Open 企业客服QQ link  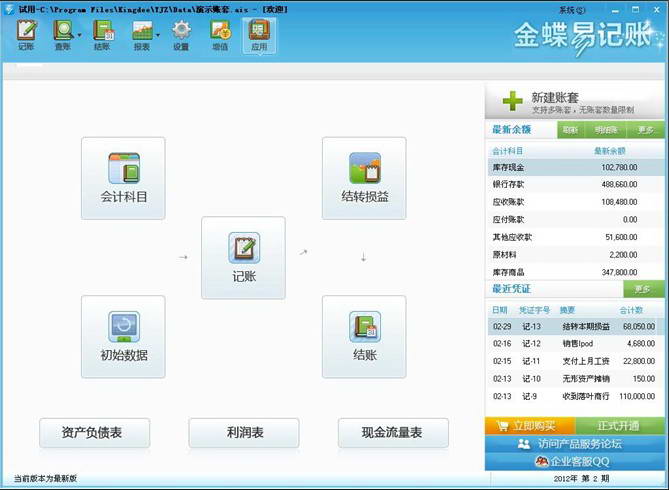575,461
